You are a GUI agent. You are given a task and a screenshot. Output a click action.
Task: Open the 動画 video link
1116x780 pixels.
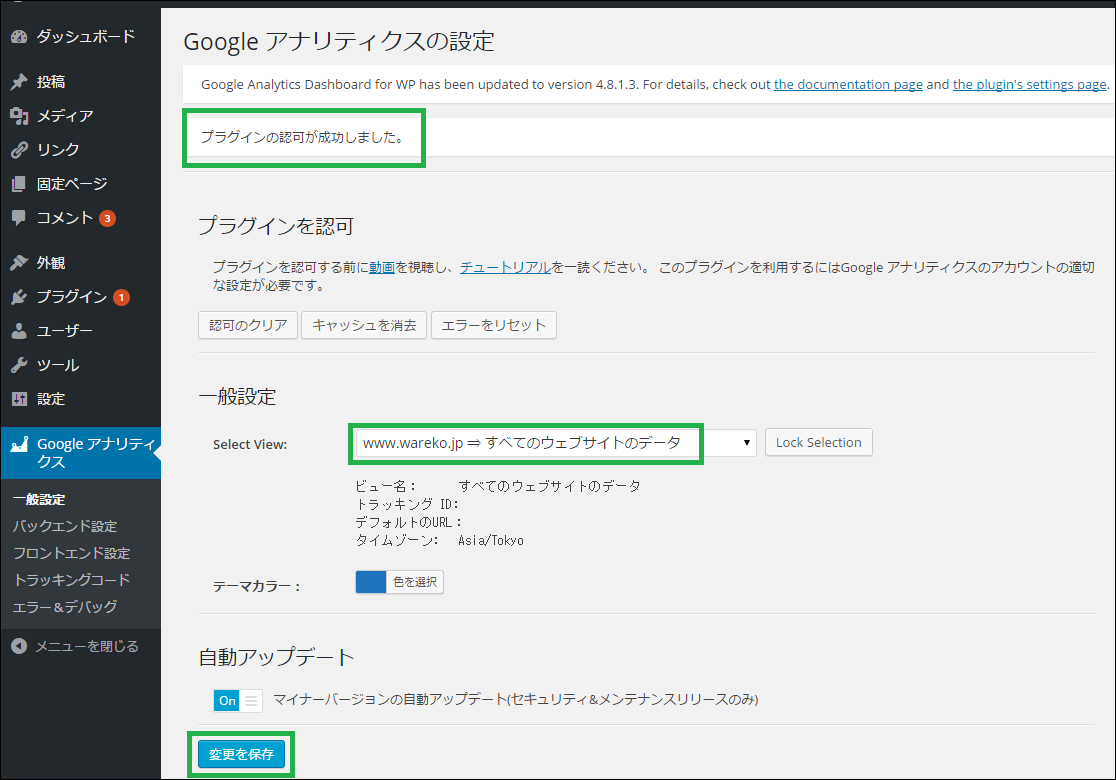click(x=381, y=268)
